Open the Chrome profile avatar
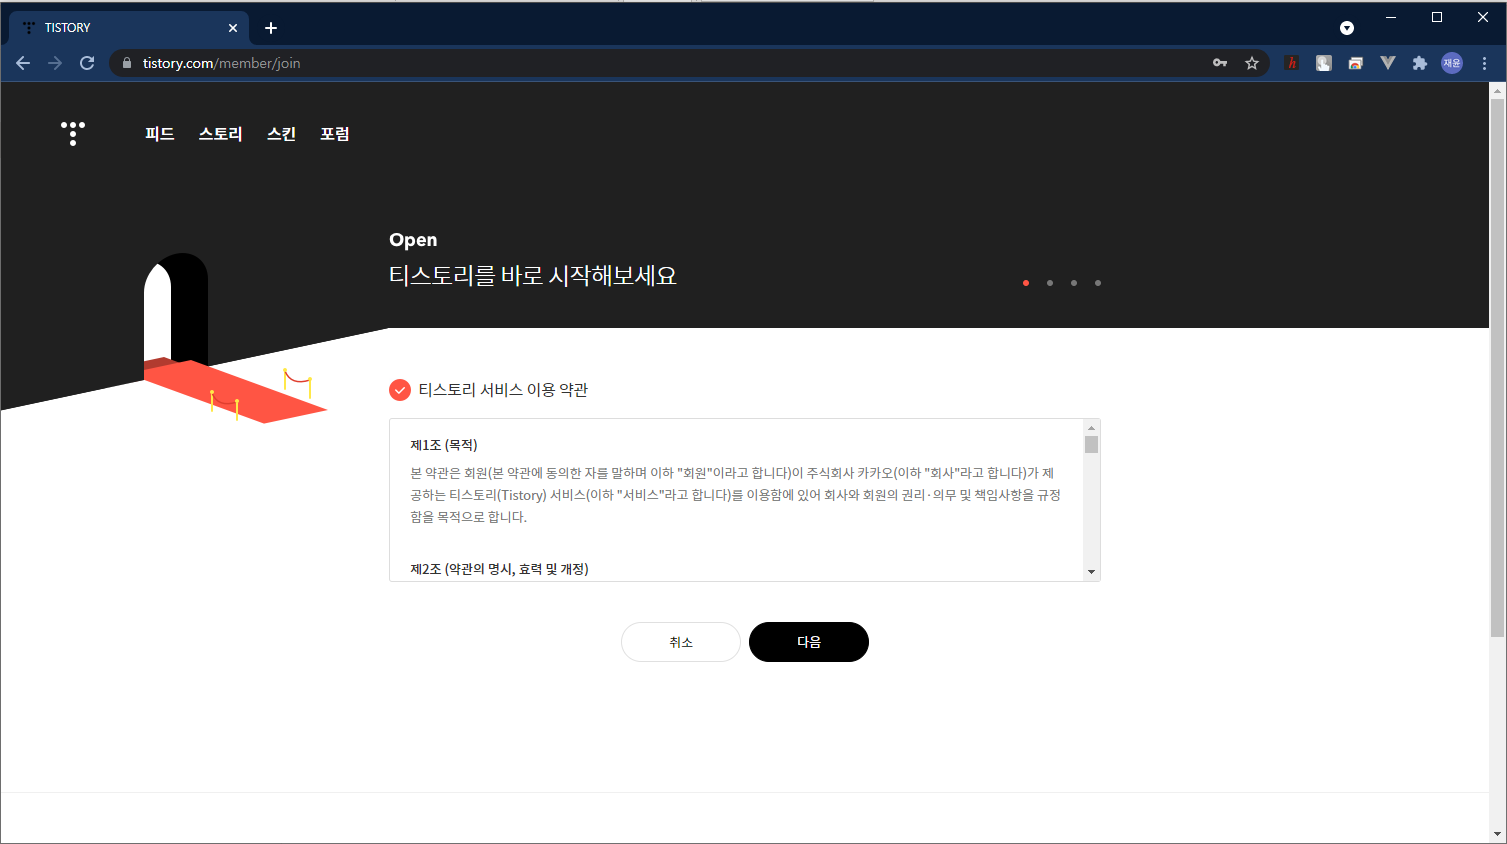1507x844 pixels. [1452, 63]
